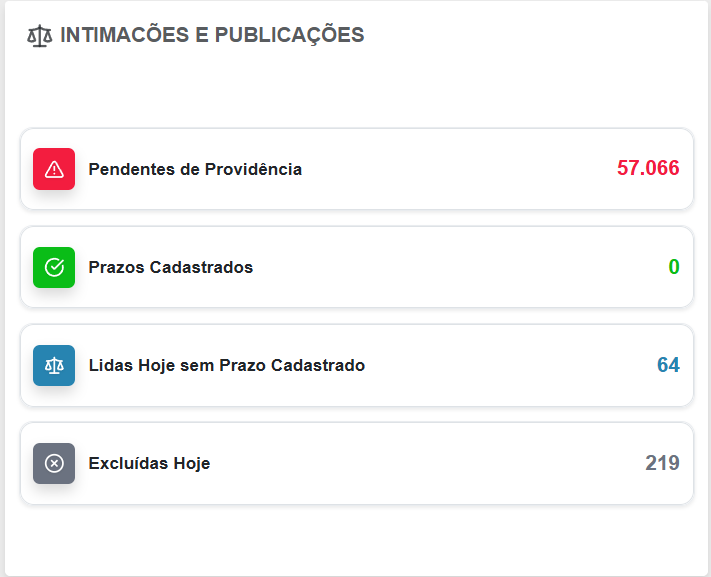Click blank space right of Excluídas Hoje text
Viewport: 711px width, 577px height.
428,463
